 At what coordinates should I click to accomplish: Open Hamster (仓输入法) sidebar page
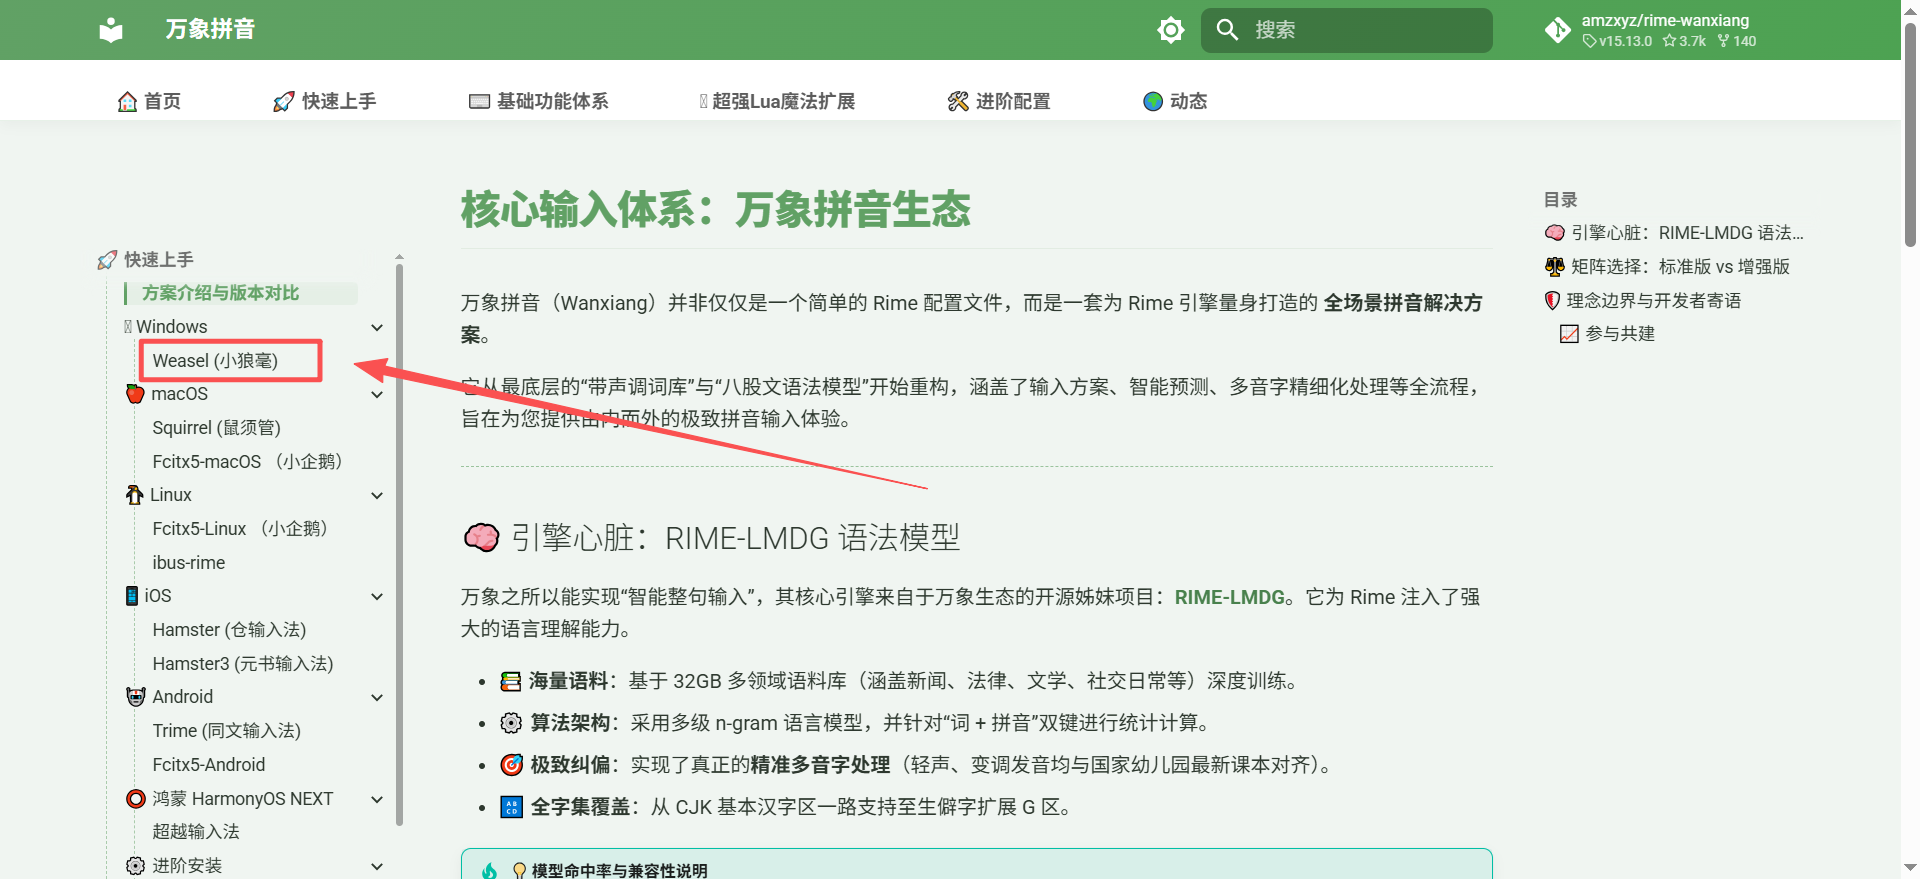tap(229, 630)
